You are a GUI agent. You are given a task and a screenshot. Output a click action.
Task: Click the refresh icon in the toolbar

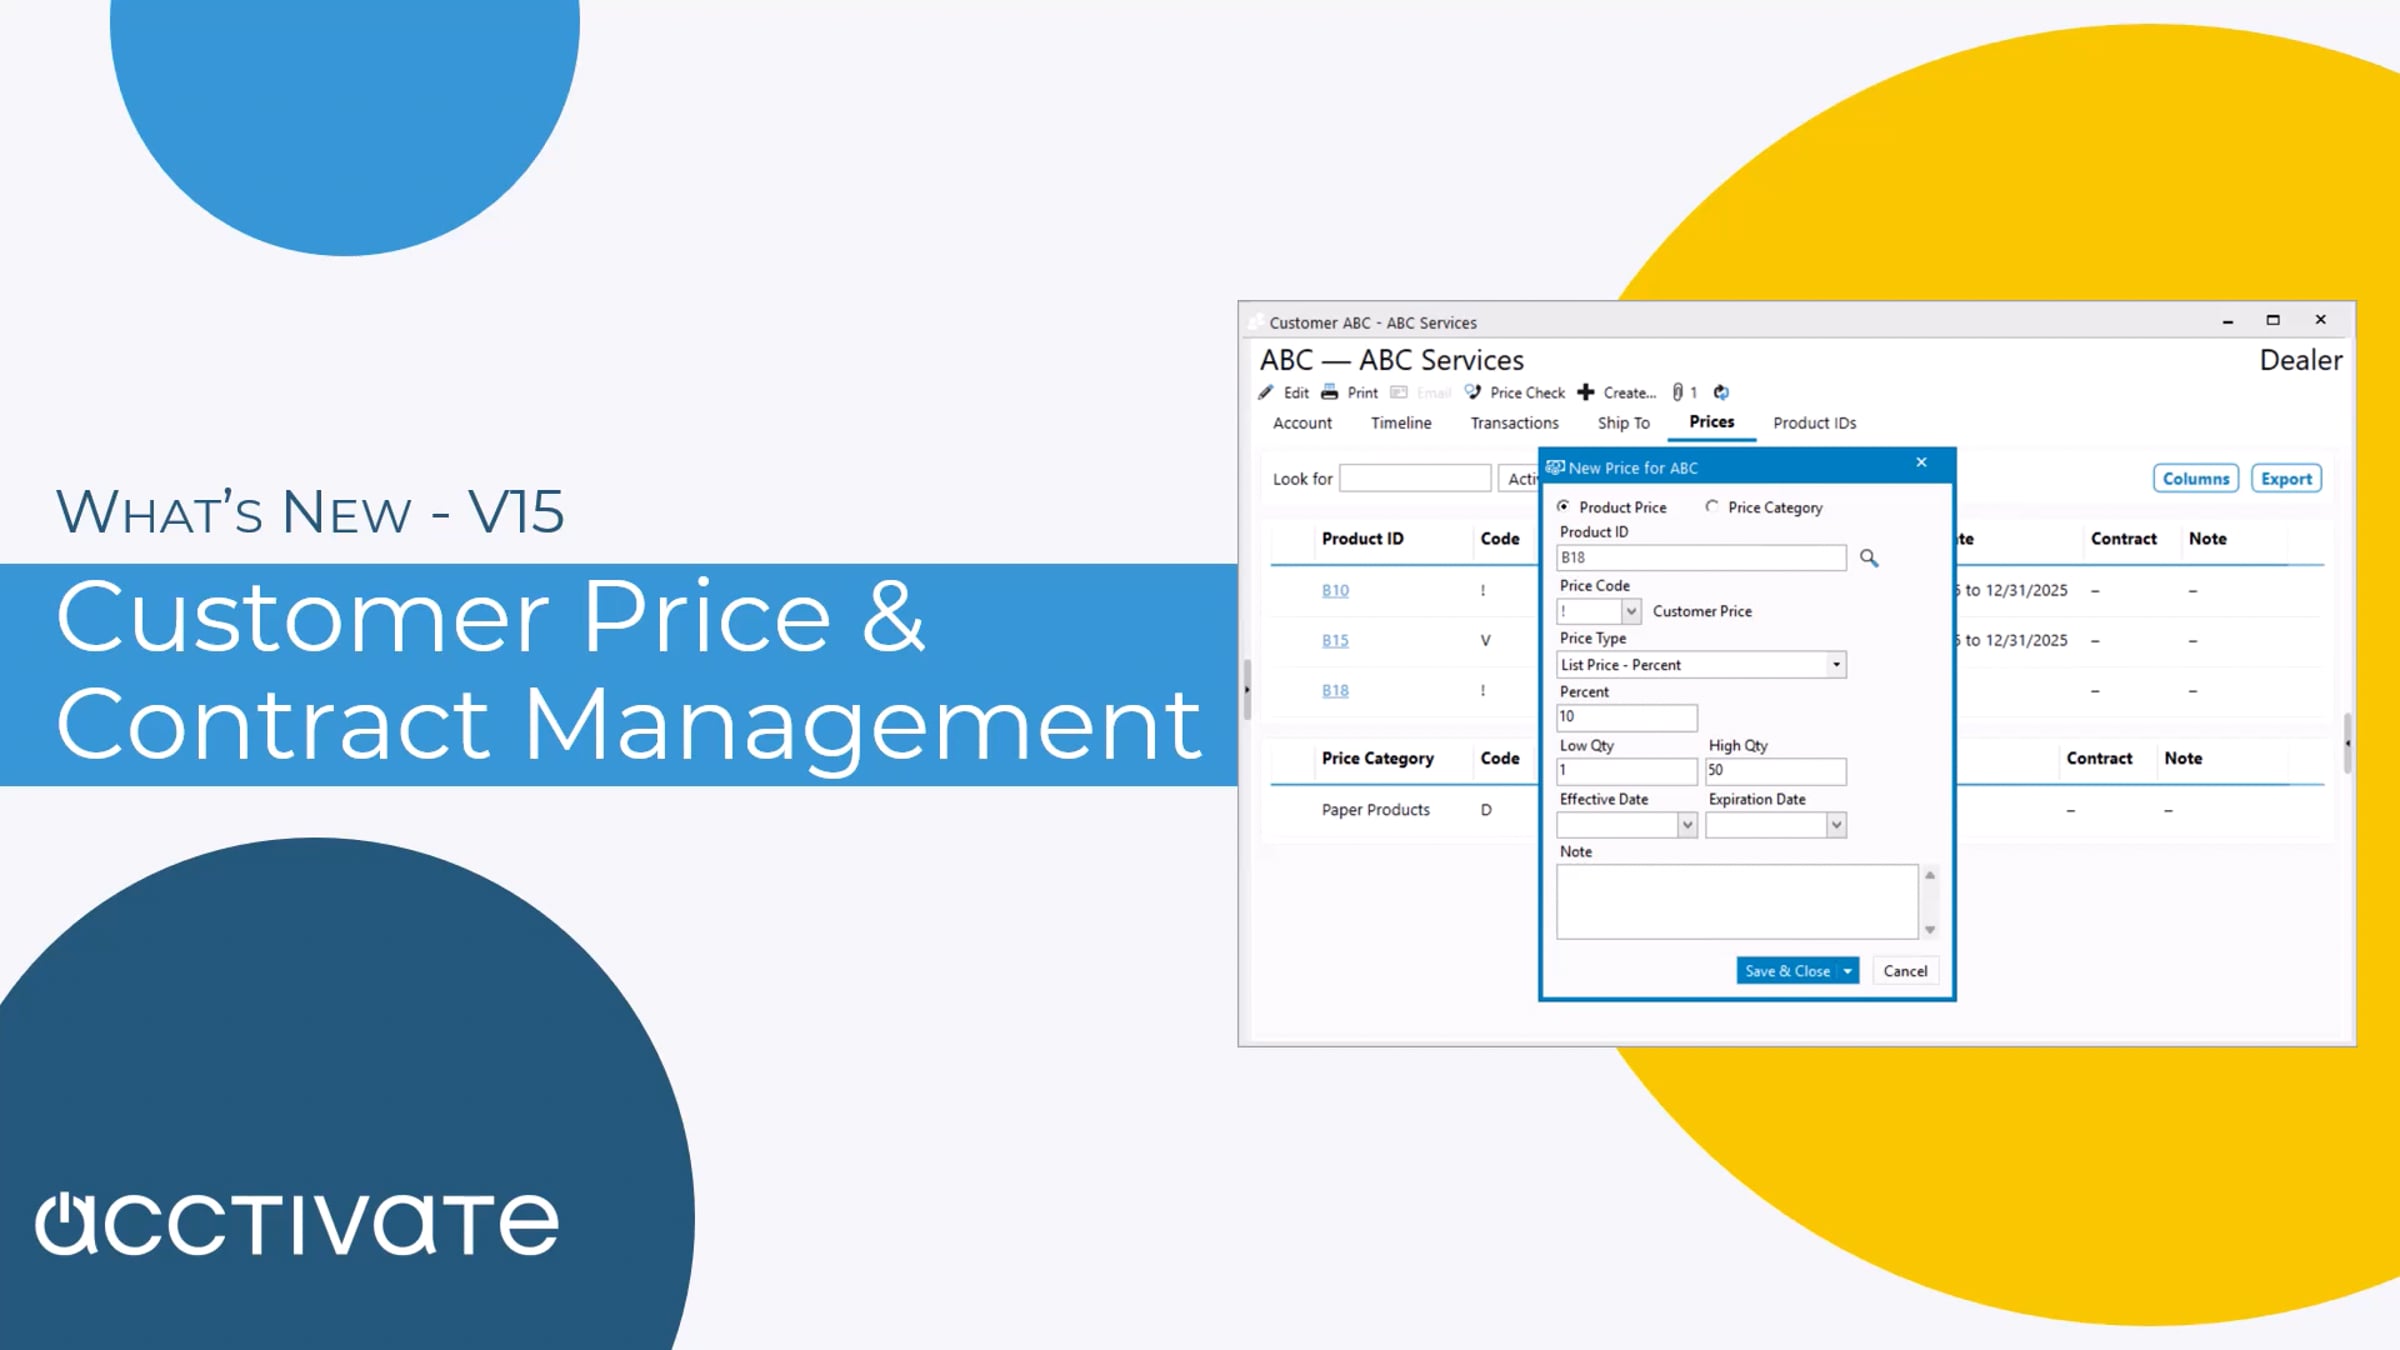(x=1721, y=392)
